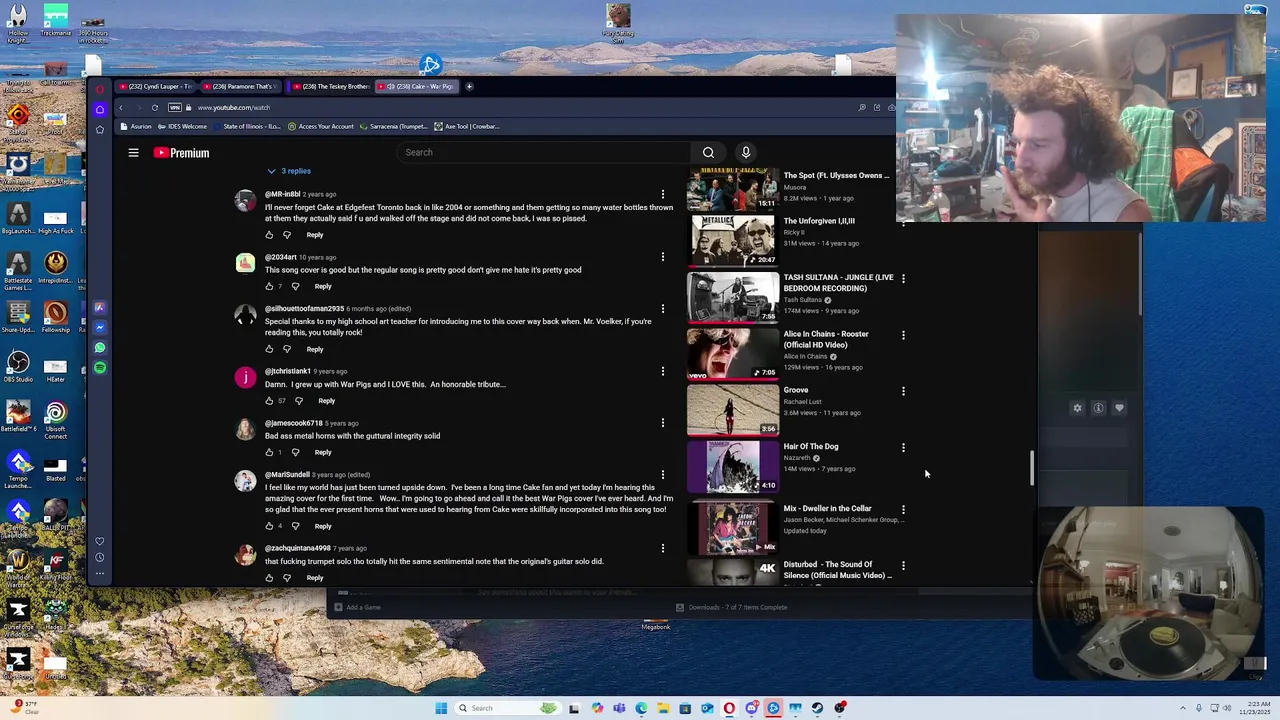This screenshot has width=1280, height=720.
Task: Open @jtchristiank1's avatar profile
Action: (245, 377)
